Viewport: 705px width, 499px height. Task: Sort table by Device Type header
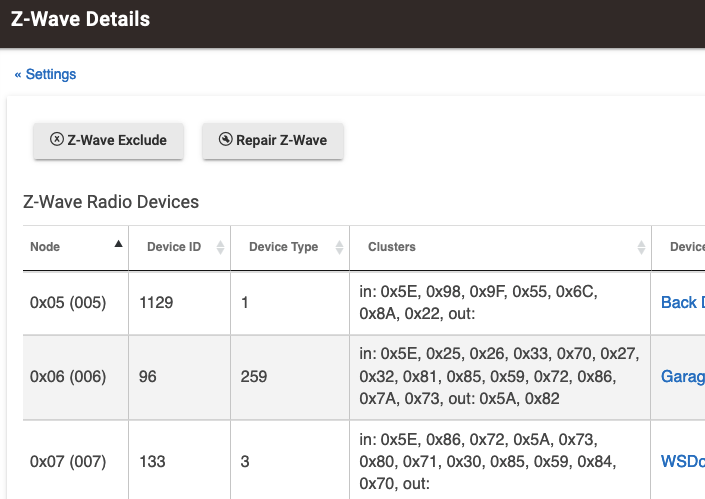(x=290, y=247)
